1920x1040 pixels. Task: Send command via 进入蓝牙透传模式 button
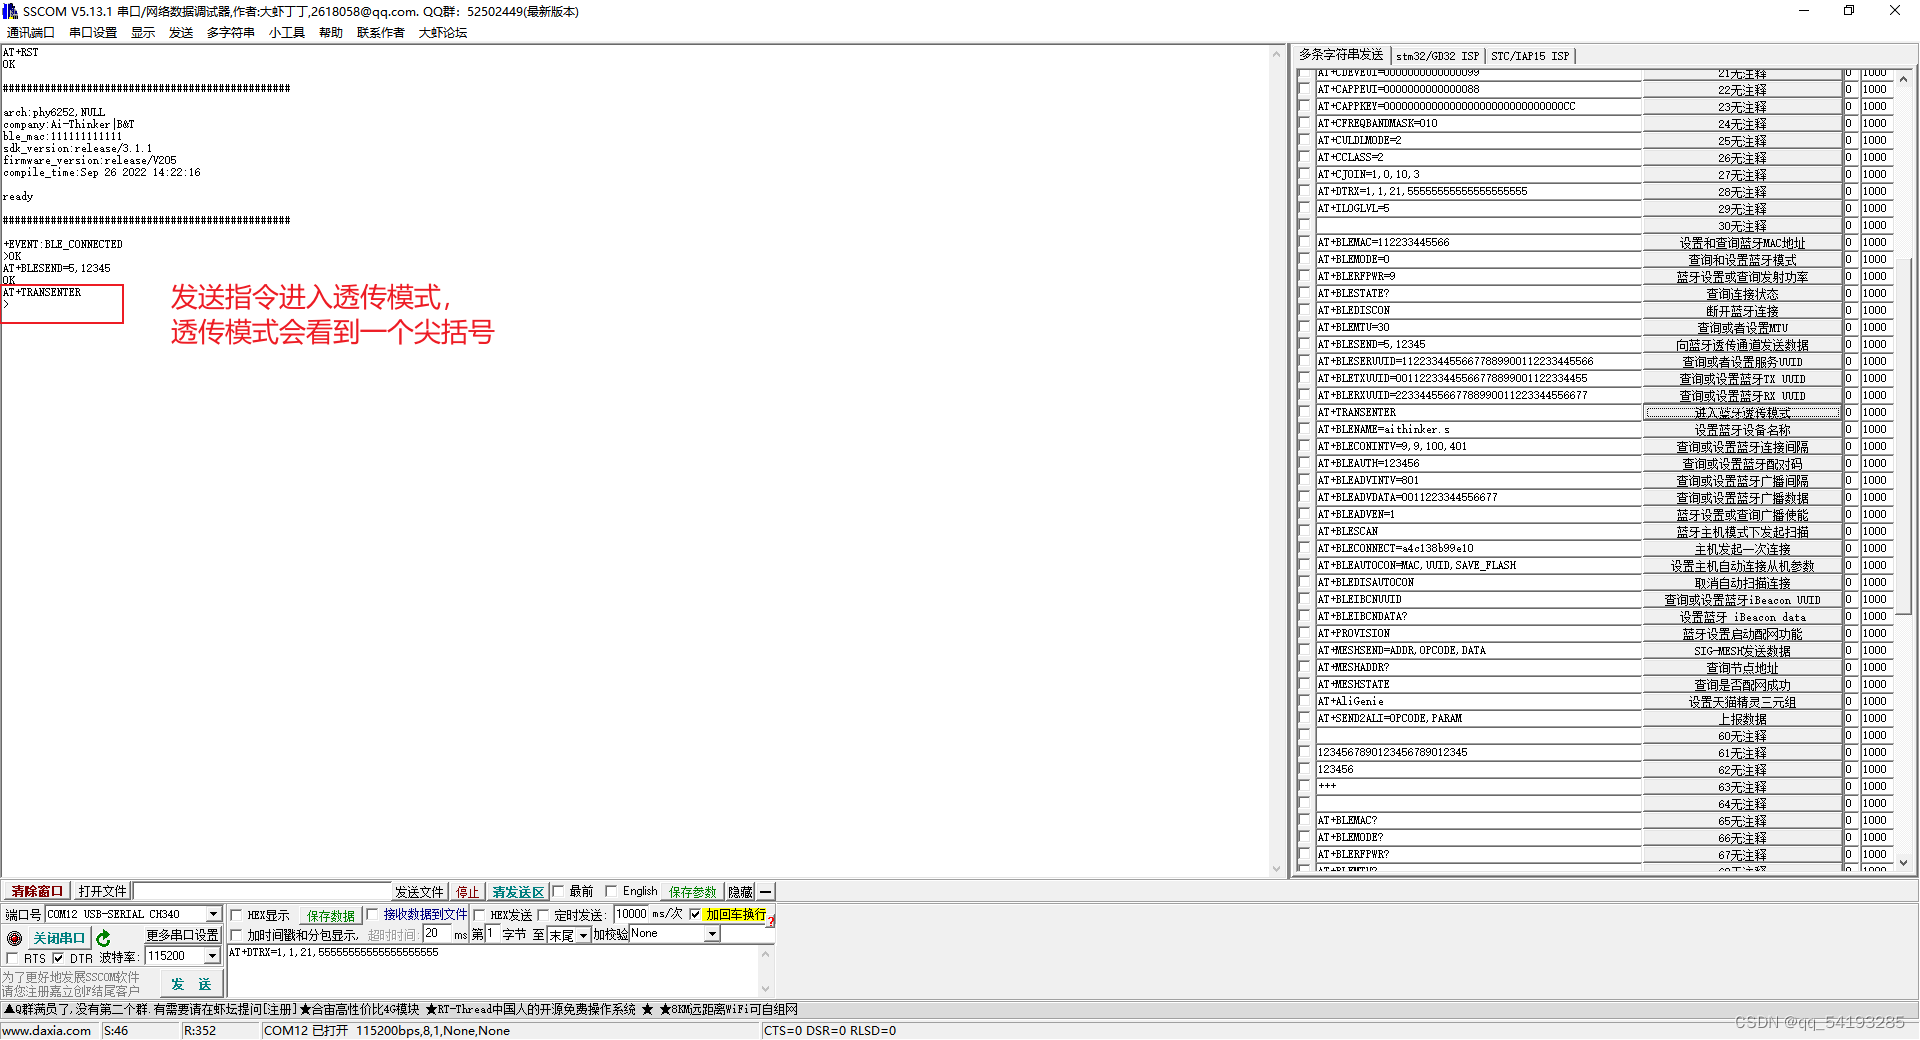(x=1742, y=413)
